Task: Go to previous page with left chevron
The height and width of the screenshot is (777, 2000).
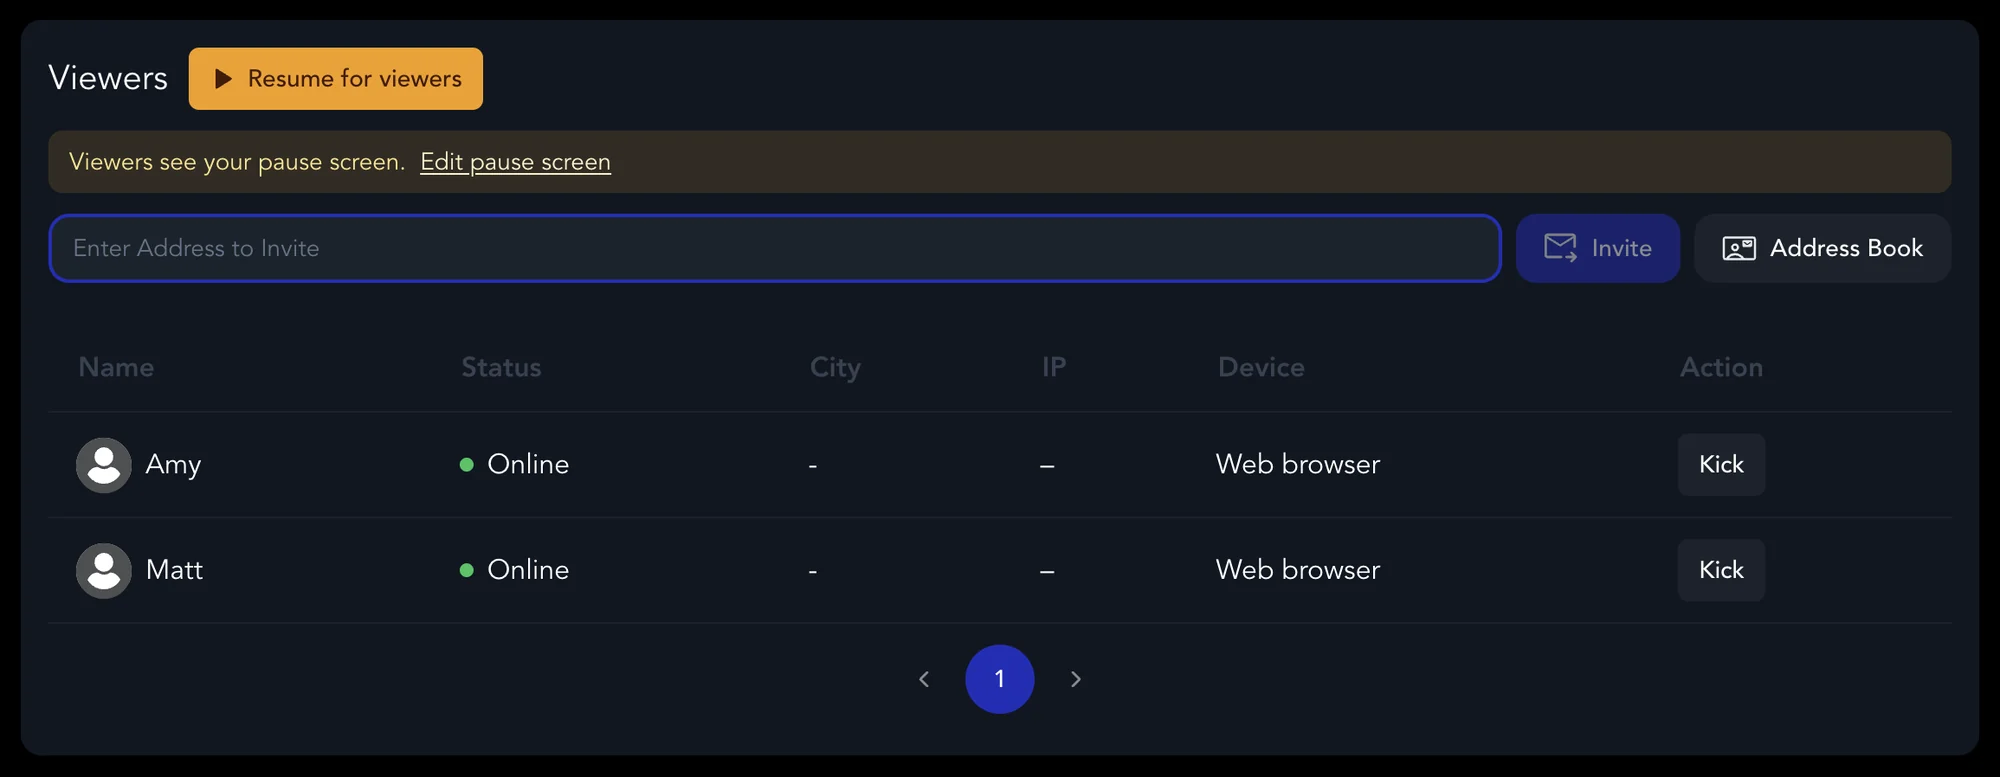Action: (x=924, y=679)
